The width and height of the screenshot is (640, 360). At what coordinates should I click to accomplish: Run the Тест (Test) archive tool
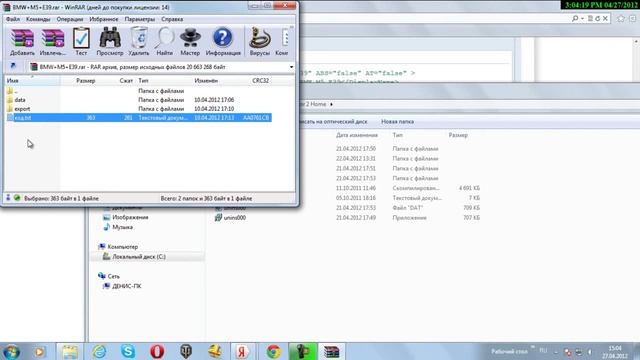pos(81,41)
